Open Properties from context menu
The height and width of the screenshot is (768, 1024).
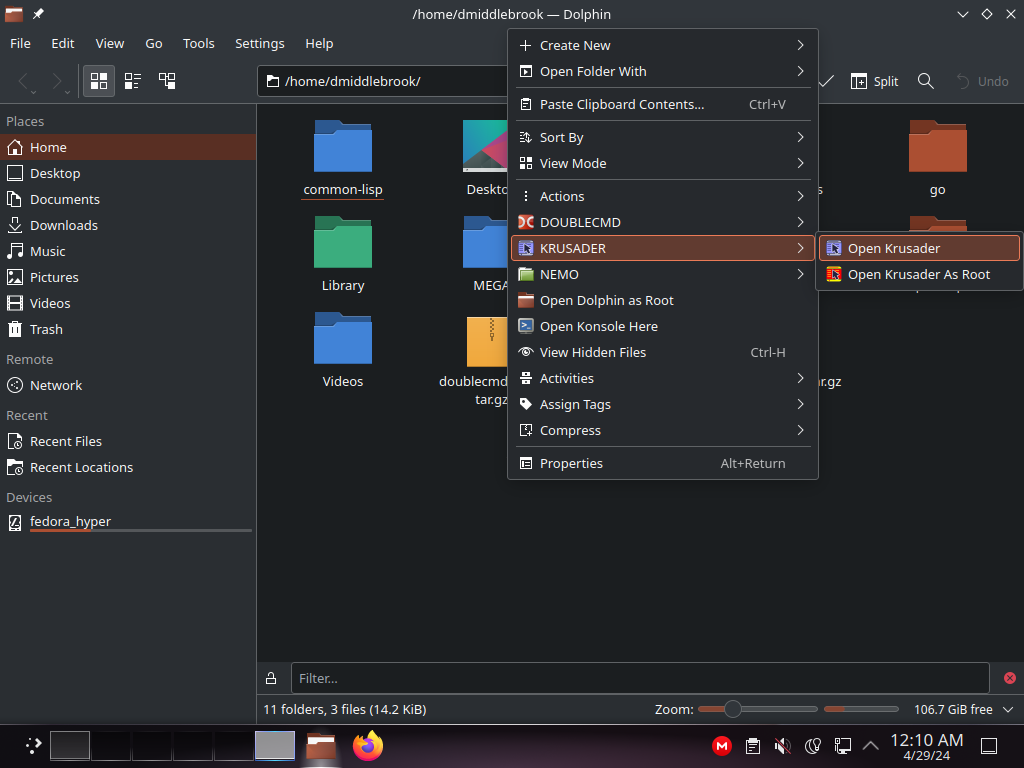[x=662, y=464]
